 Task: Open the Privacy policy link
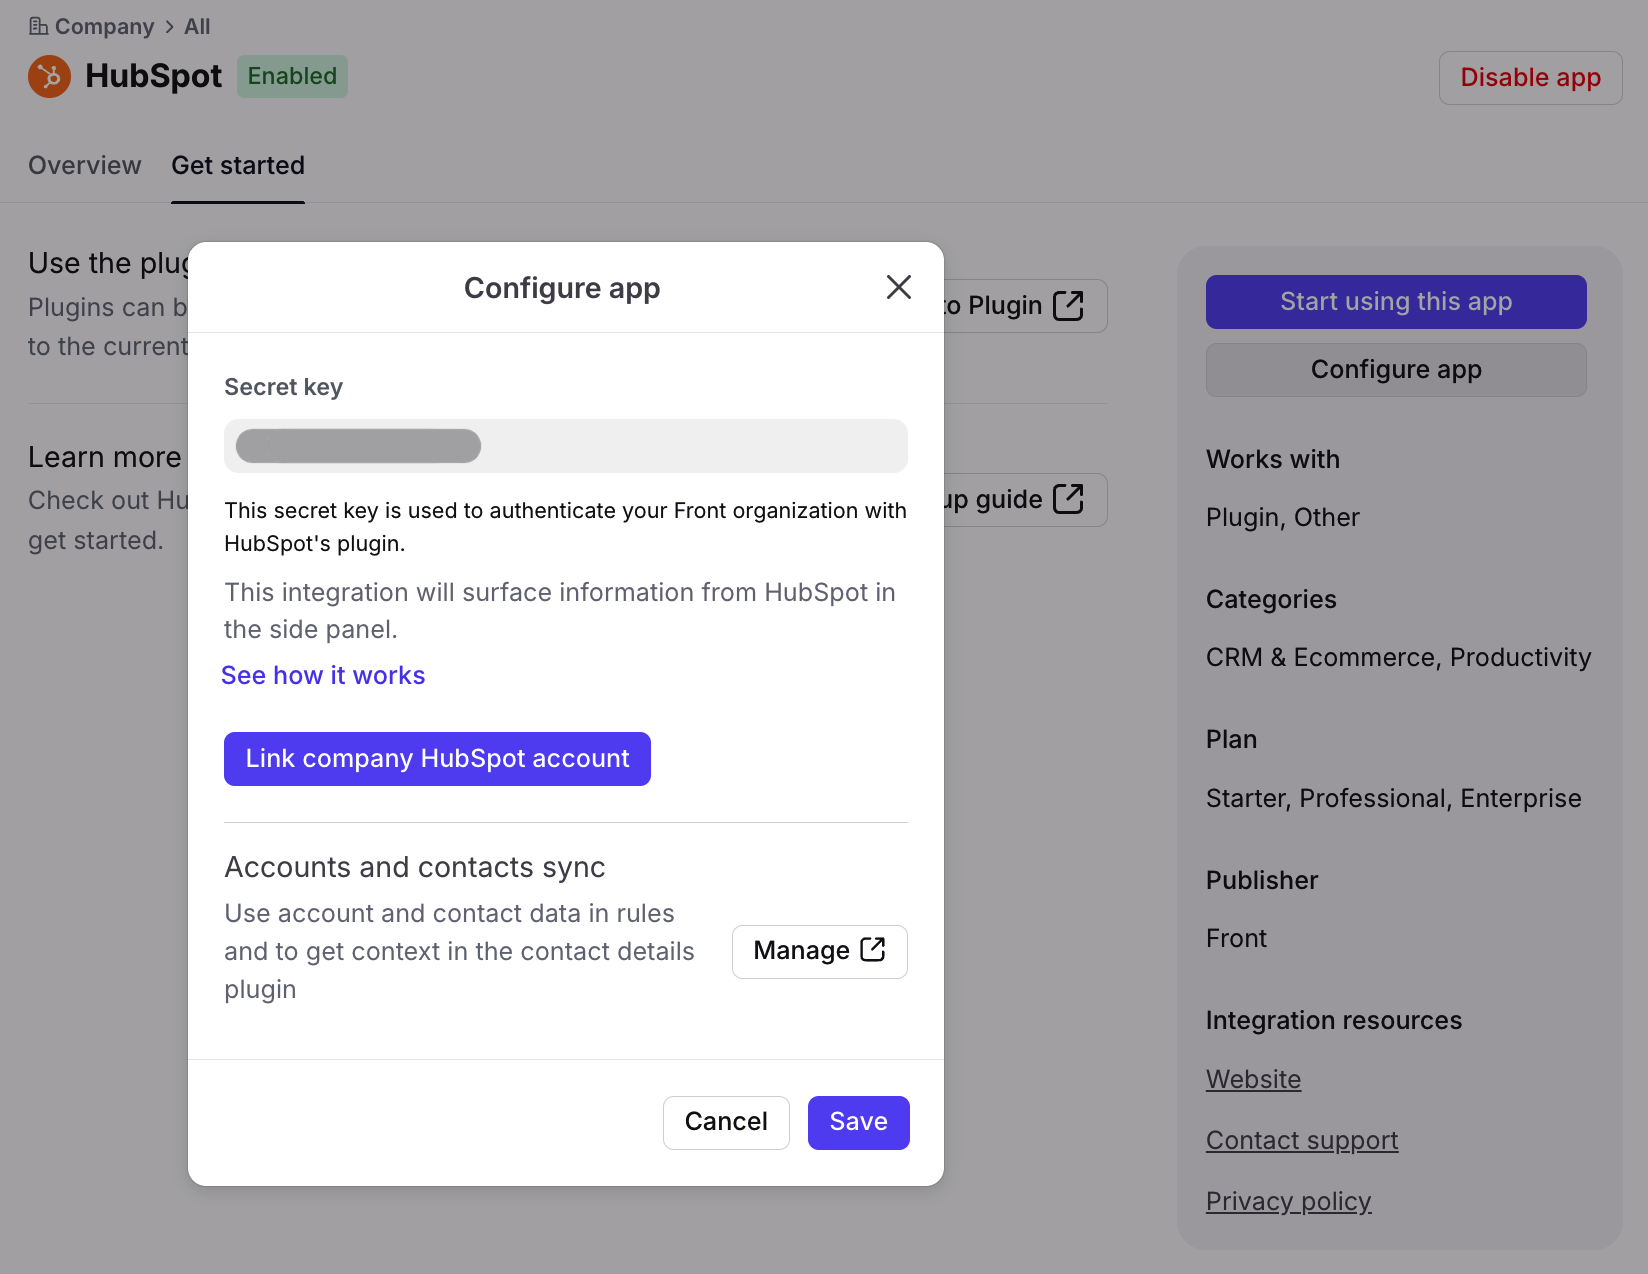point(1288,1202)
